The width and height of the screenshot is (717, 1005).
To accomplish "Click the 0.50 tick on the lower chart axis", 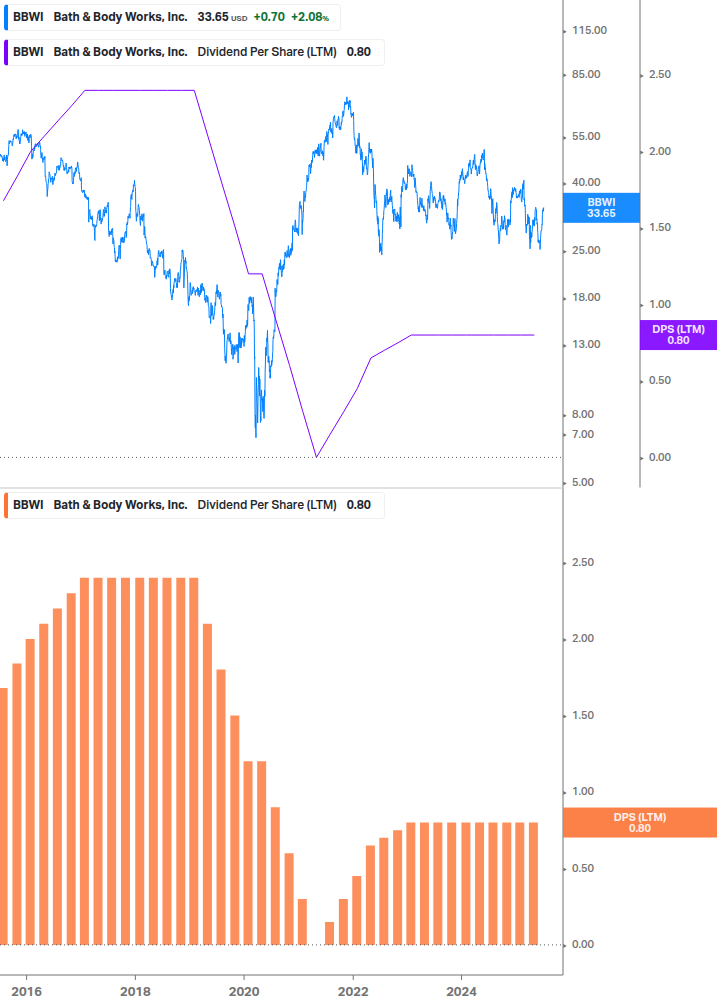I will coord(583,868).
